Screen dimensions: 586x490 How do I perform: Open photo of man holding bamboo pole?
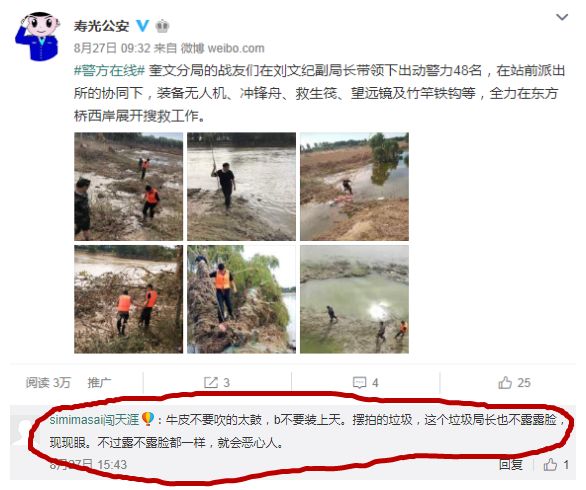tap(241, 187)
